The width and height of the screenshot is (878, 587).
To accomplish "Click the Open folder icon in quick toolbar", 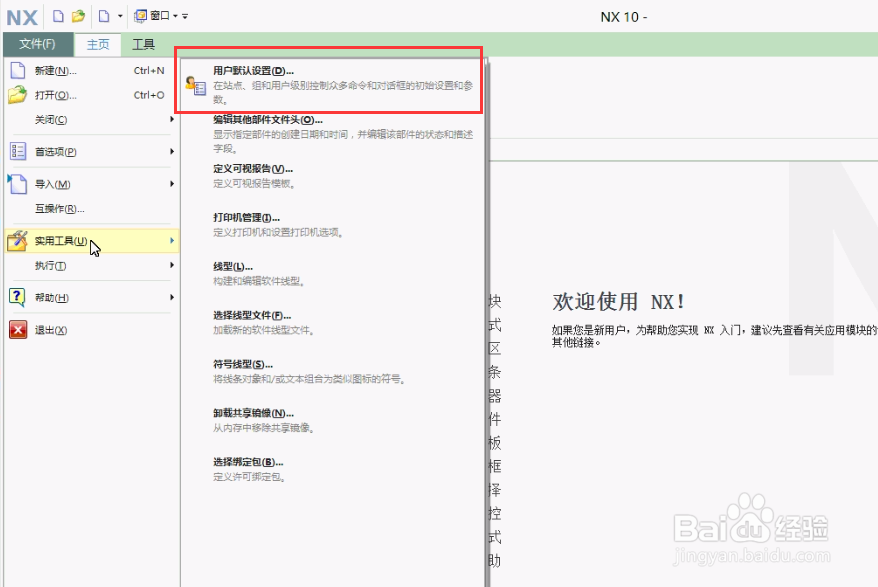I will pos(78,16).
